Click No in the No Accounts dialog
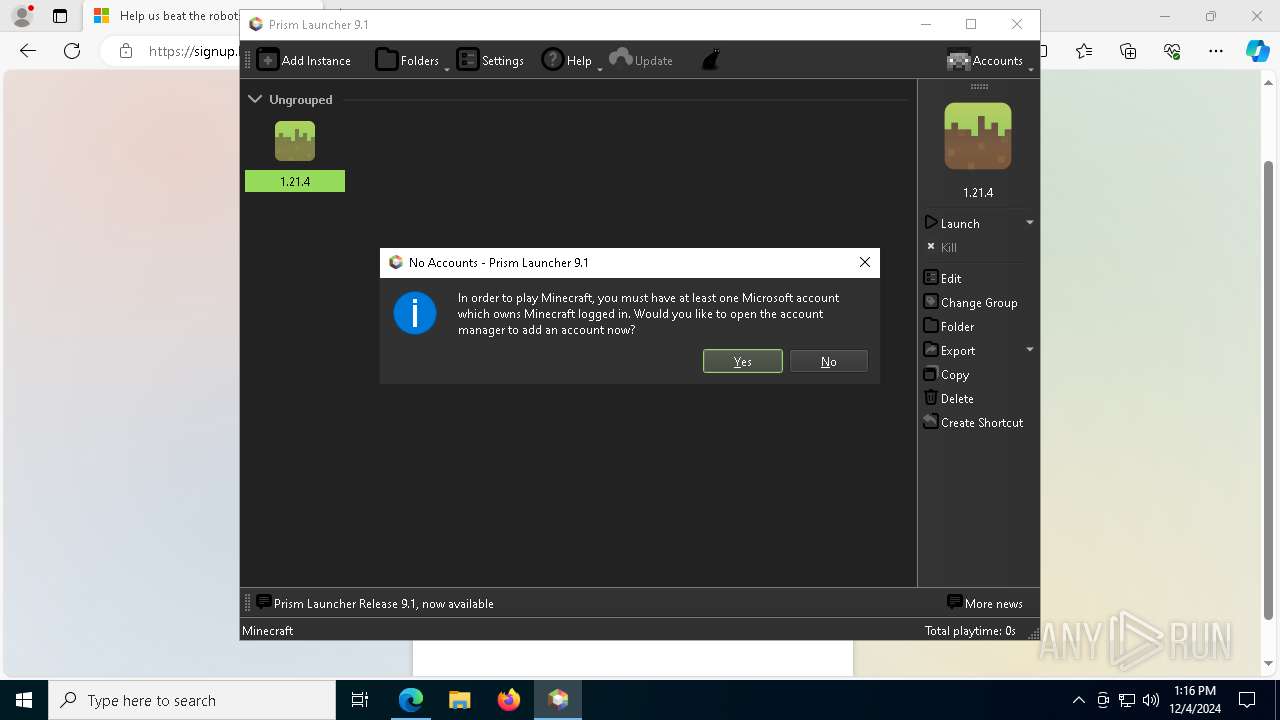Screen dimensions: 1280x720 [x=829, y=361]
